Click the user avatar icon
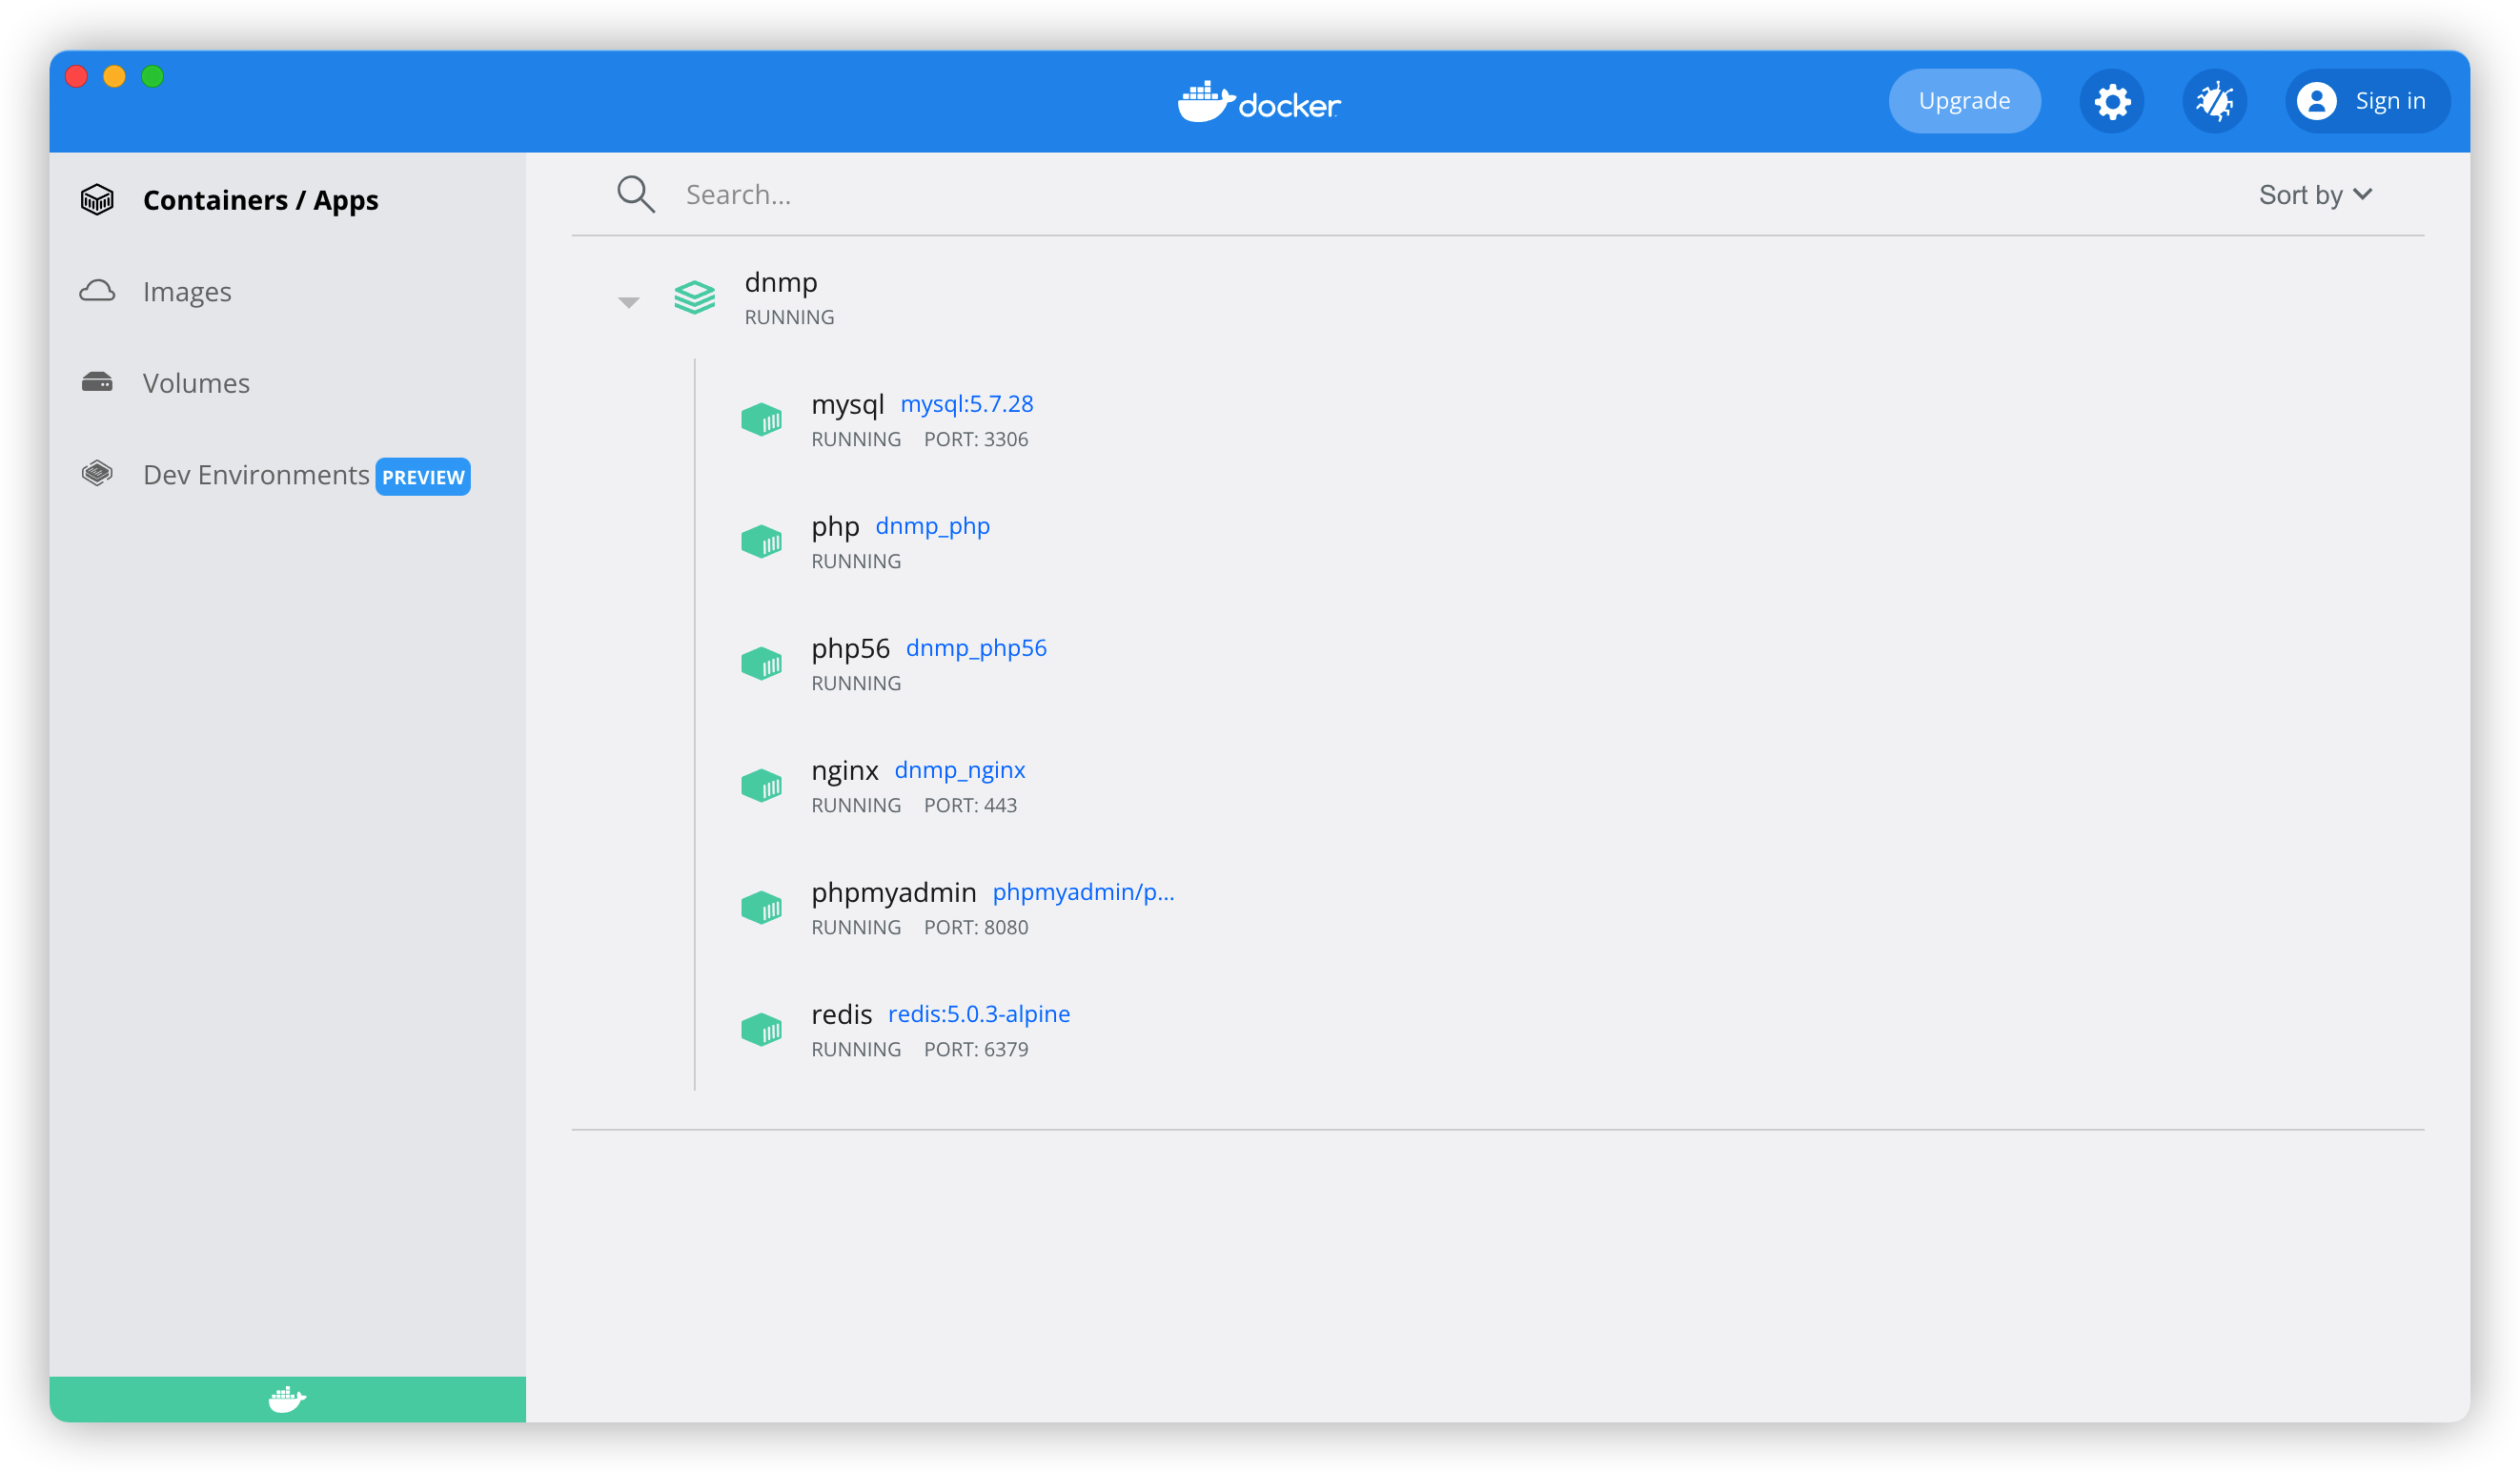 tap(2317, 101)
